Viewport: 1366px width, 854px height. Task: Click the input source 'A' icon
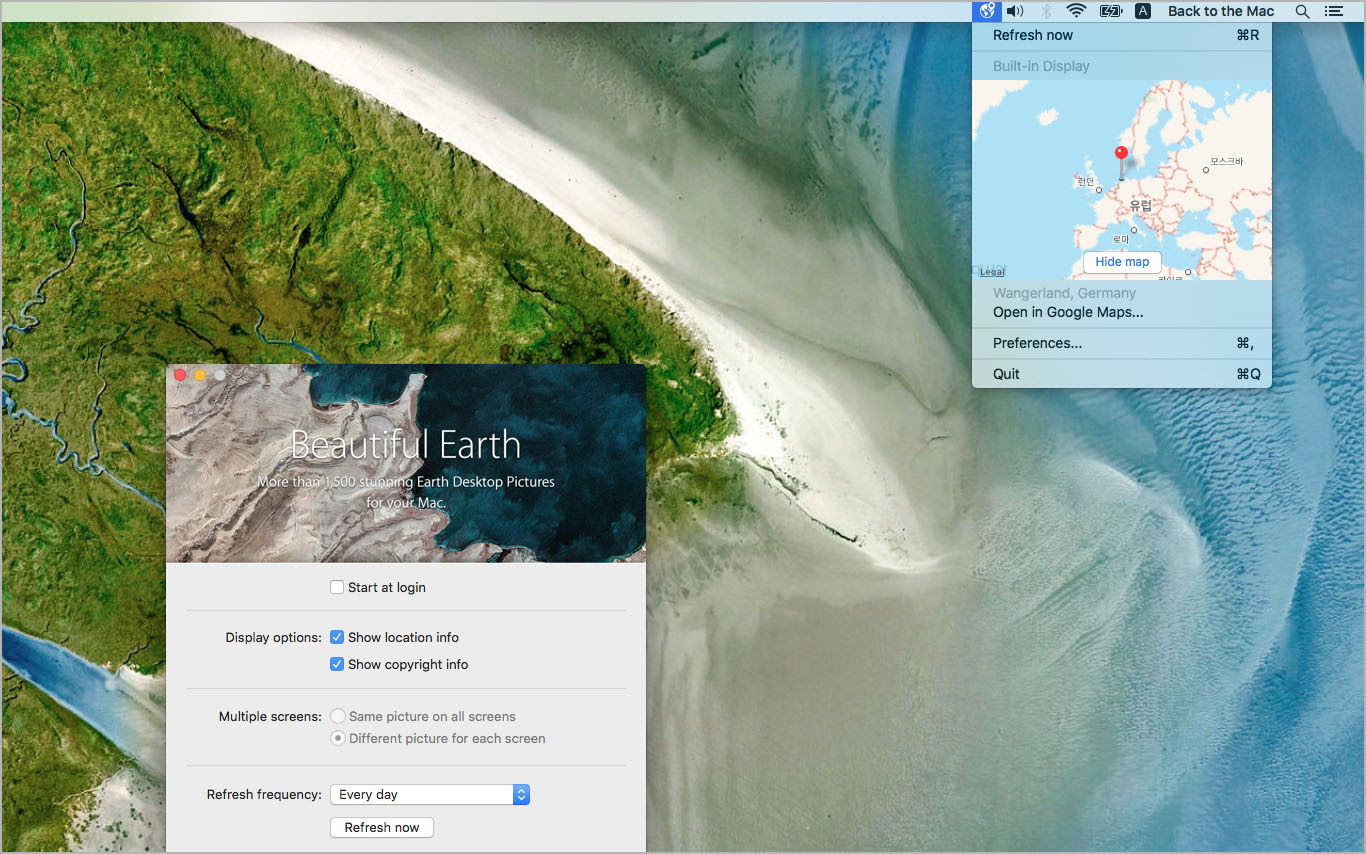tap(1143, 11)
